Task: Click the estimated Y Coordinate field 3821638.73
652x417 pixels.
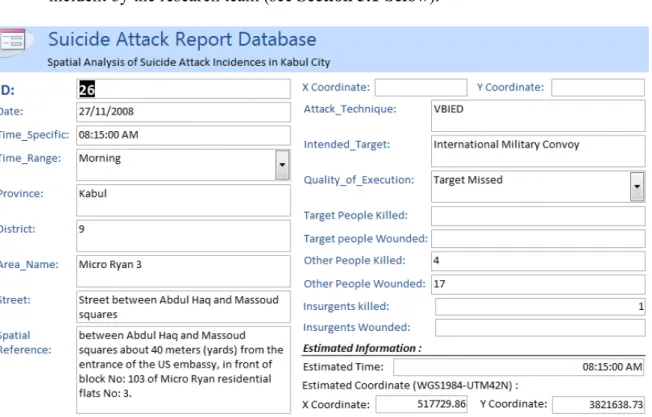Action: coord(599,404)
